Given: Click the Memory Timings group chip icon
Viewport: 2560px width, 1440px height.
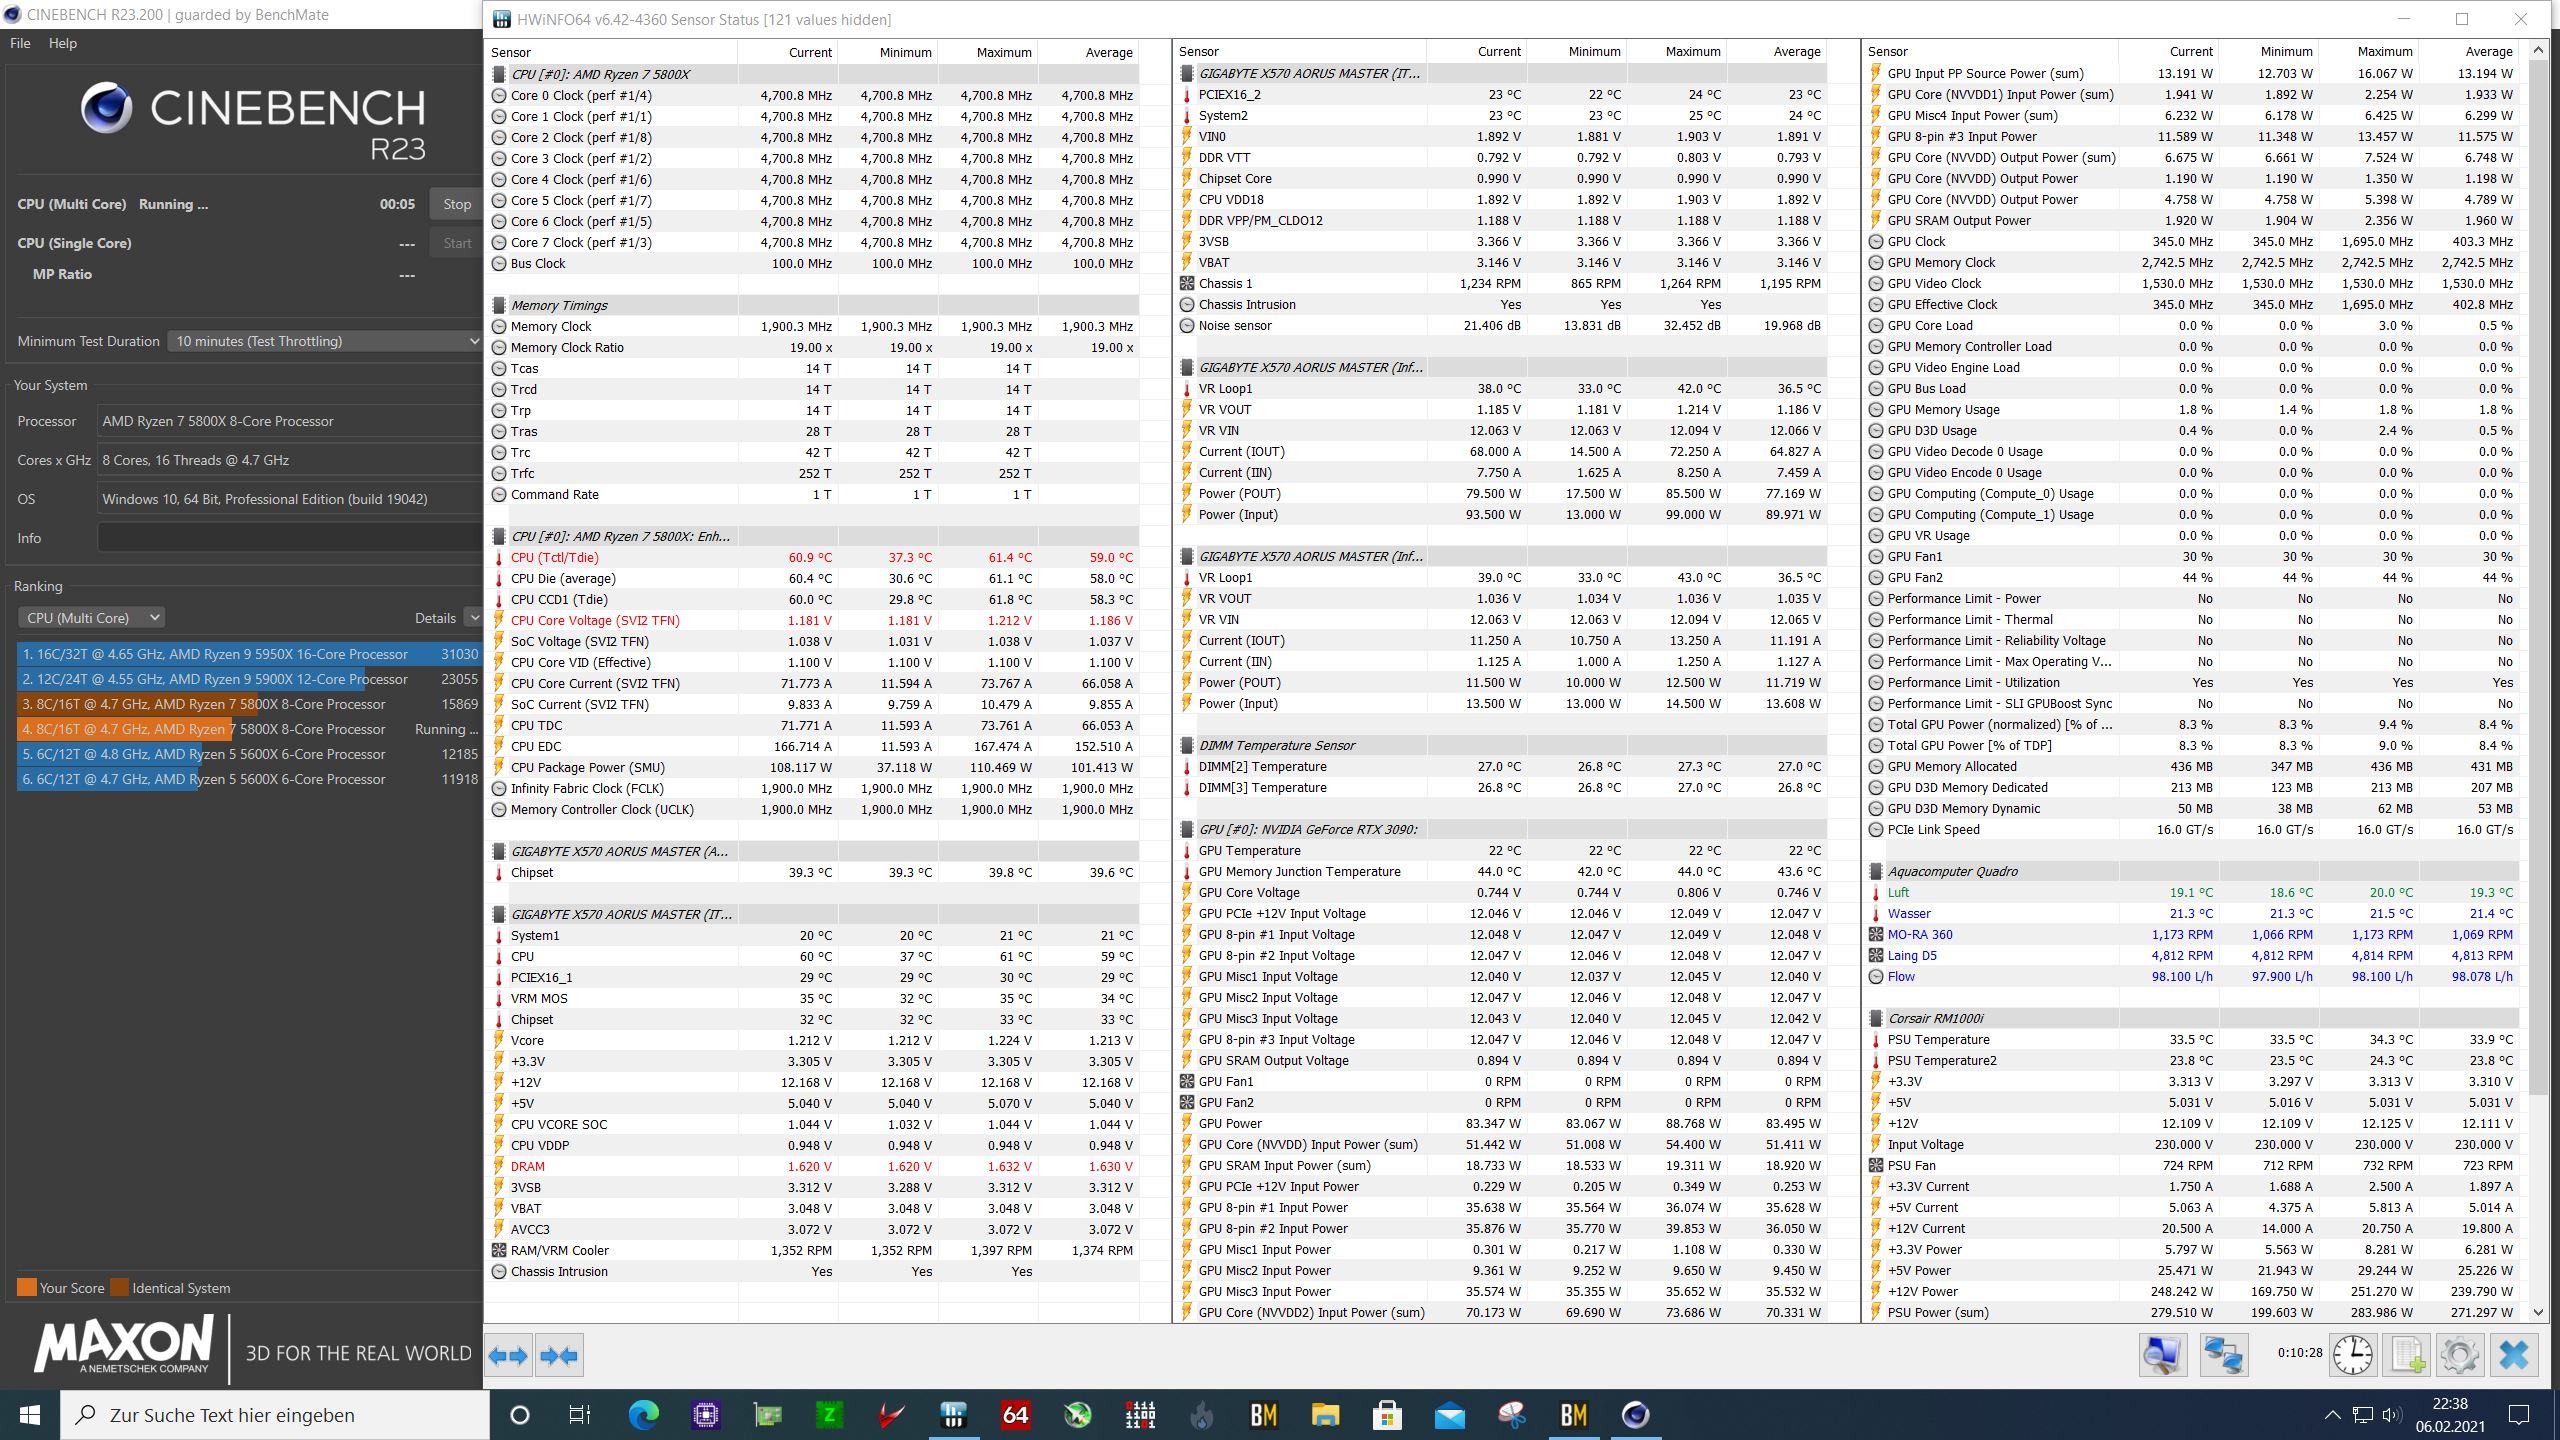Looking at the screenshot, I should tap(499, 305).
